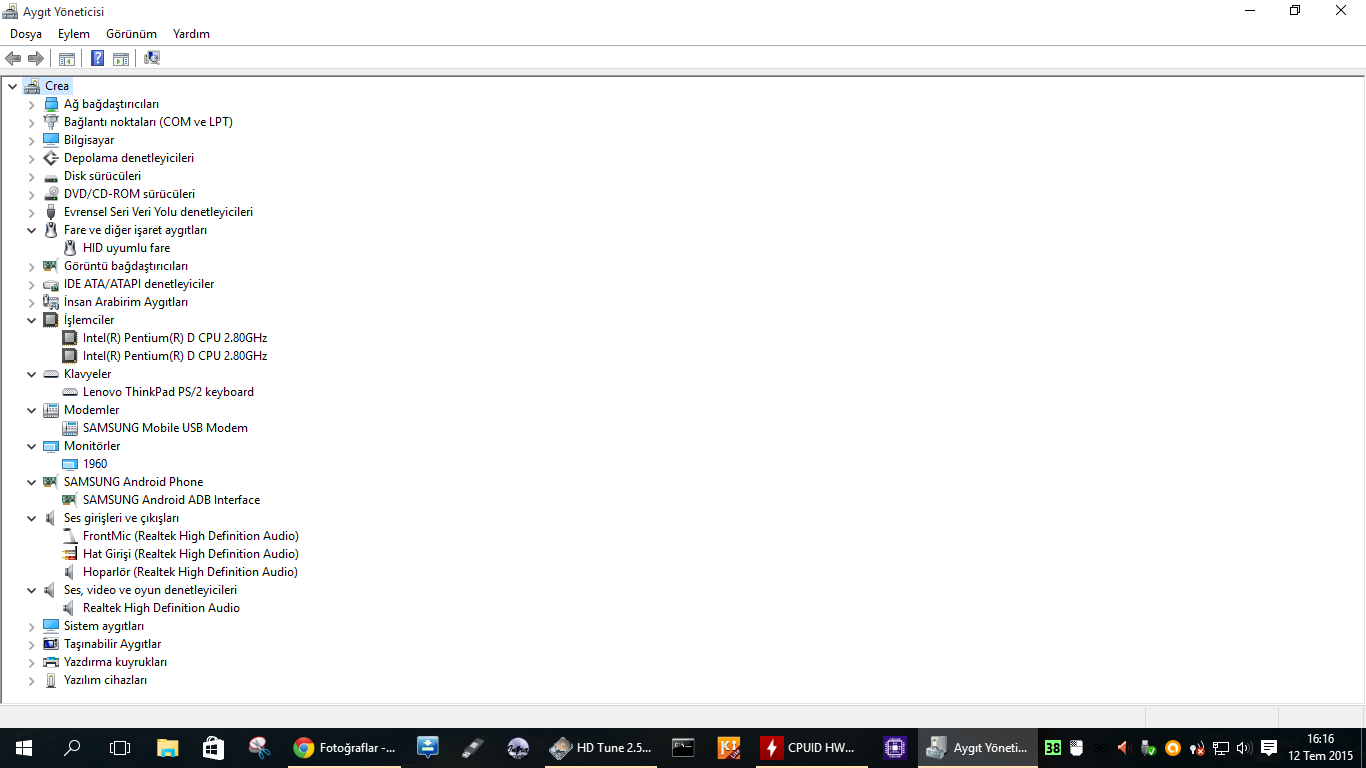Expand Bağlantı noktaları (COM ve LPT)
The width and height of the screenshot is (1366, 768).
[x=32, y=122]
